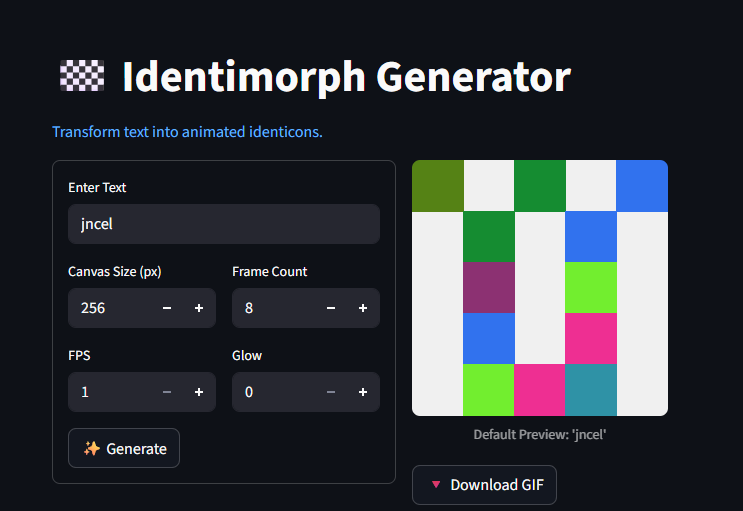Click the Download GIF button
743x511 pixels.
click(x=484, y=485)
